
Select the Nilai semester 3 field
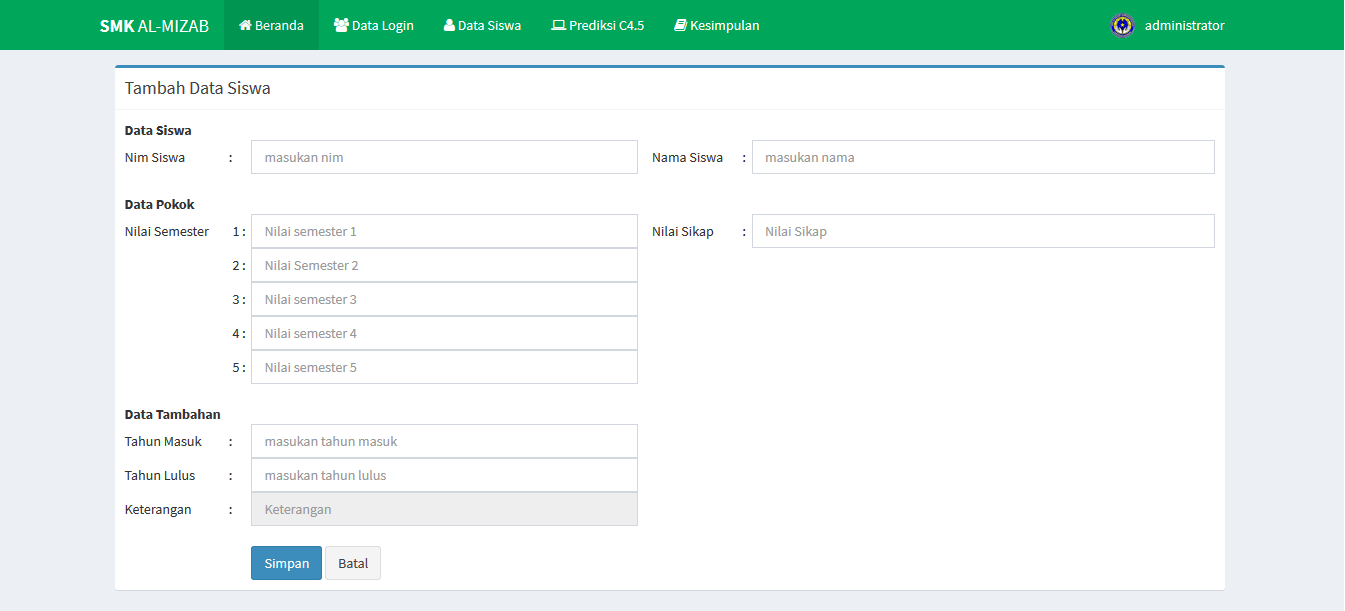click(444, 299)
